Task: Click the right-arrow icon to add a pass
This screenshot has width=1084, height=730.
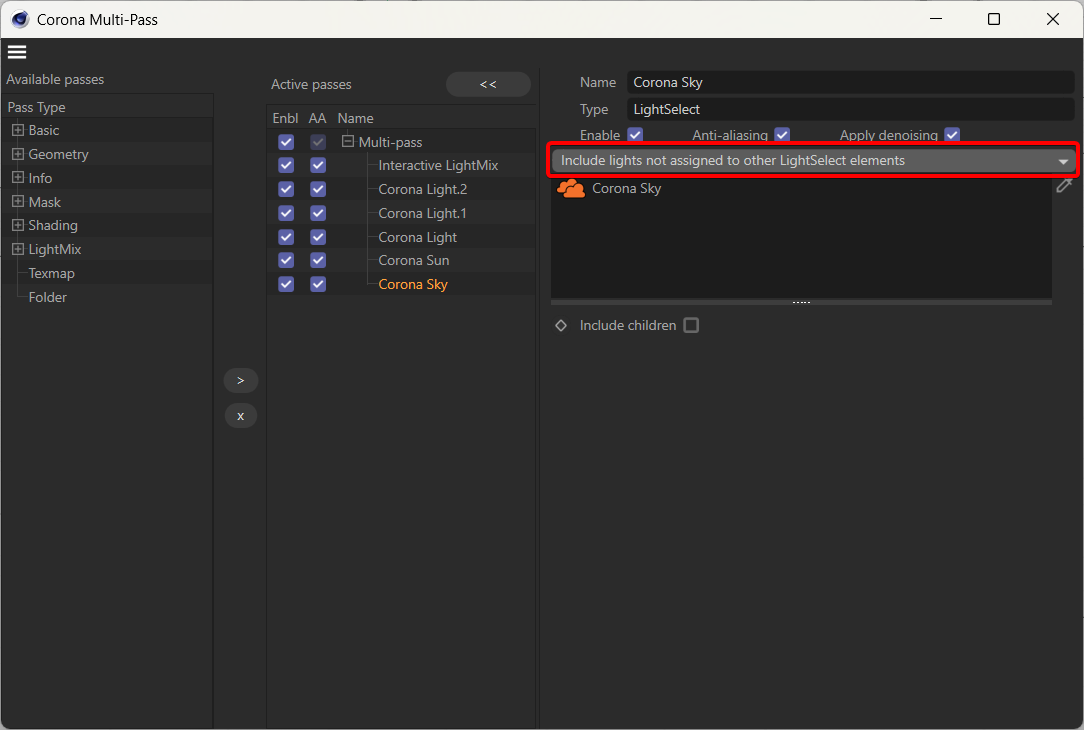Action: click(x=240, y=380)
